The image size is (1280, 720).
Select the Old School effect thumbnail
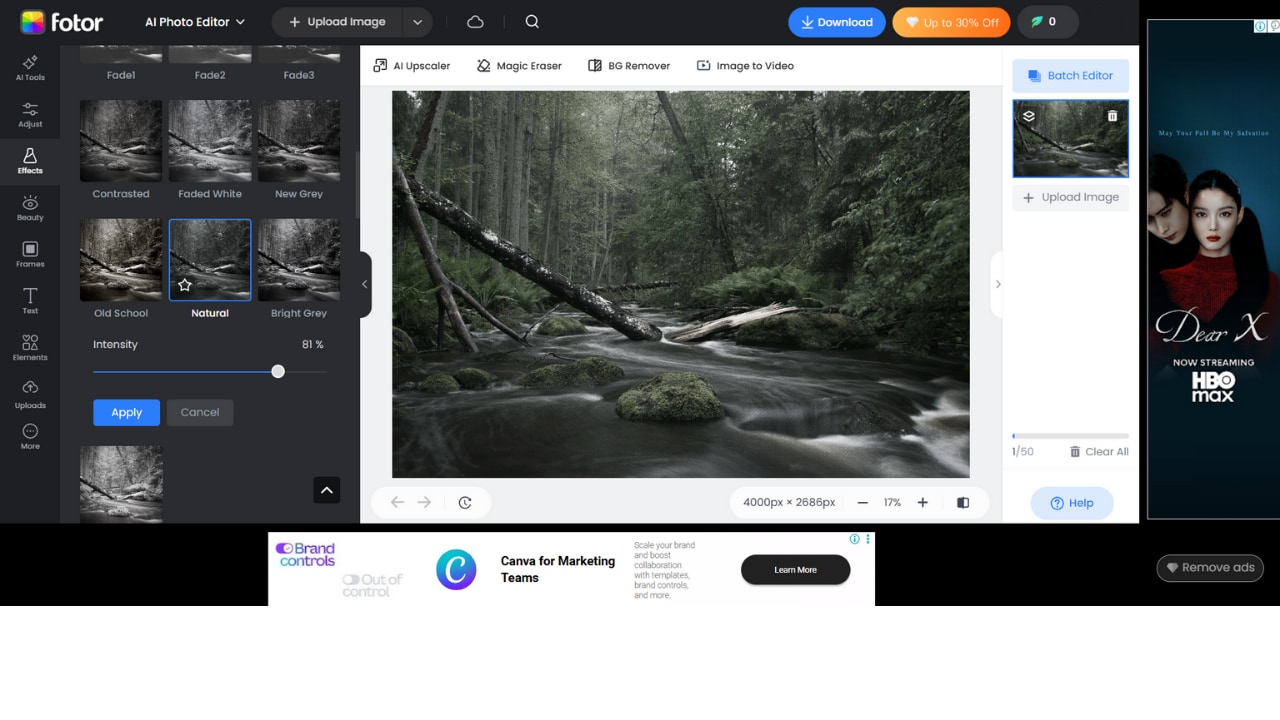[x=121, y=260]
